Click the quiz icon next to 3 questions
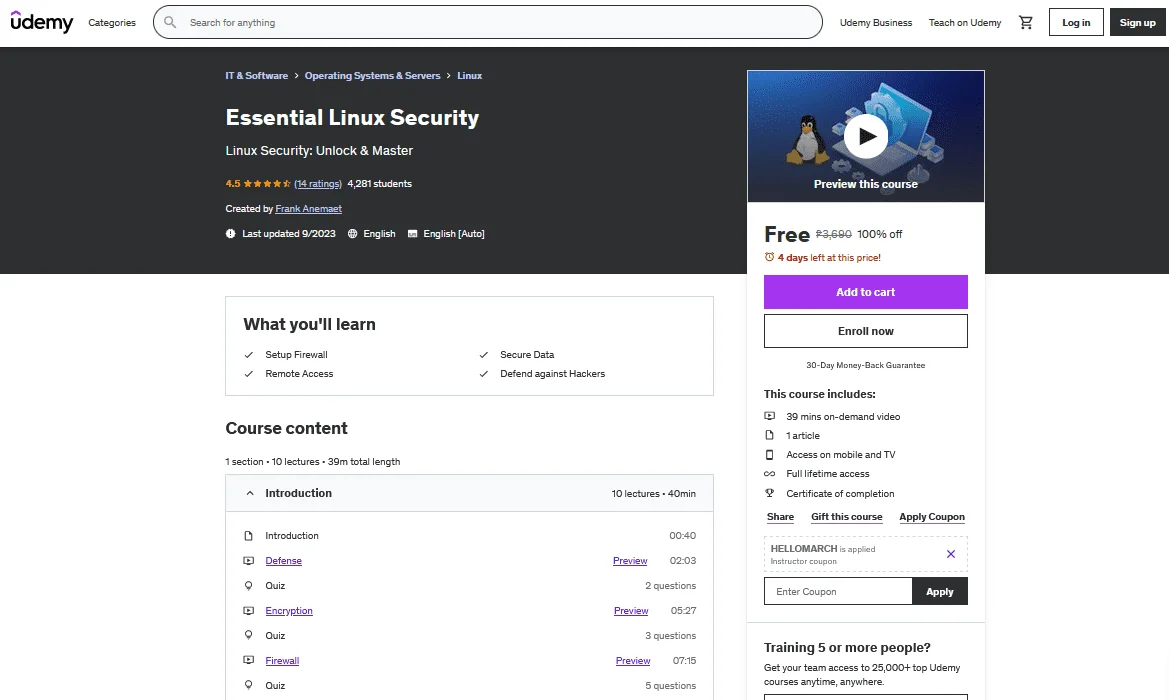This screenshot has height=700, width=1169. [248, 635]
